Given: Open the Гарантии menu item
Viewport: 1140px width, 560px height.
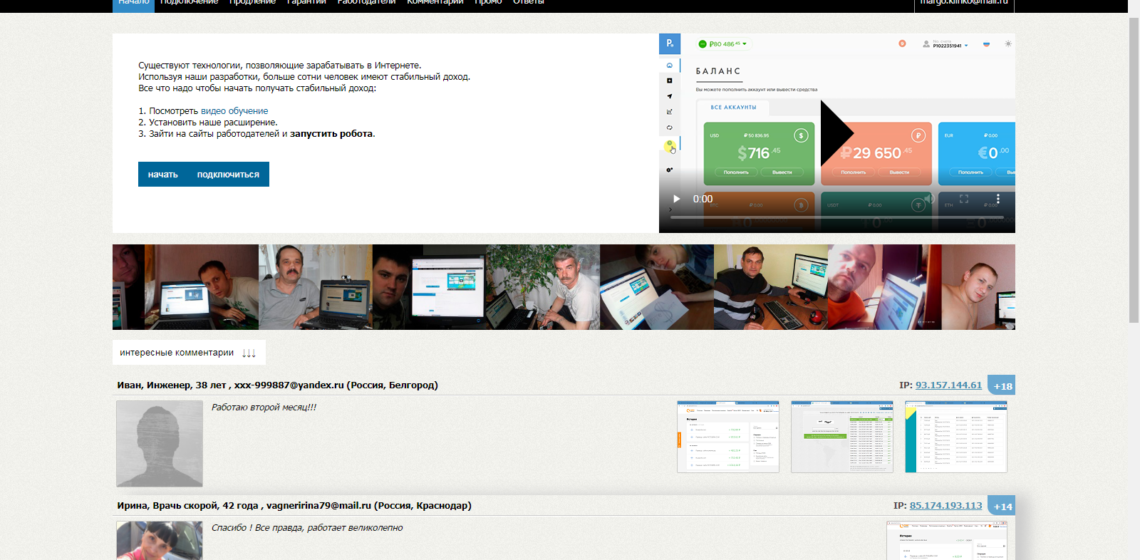Looking at the screenshot, I should point(306,3).
